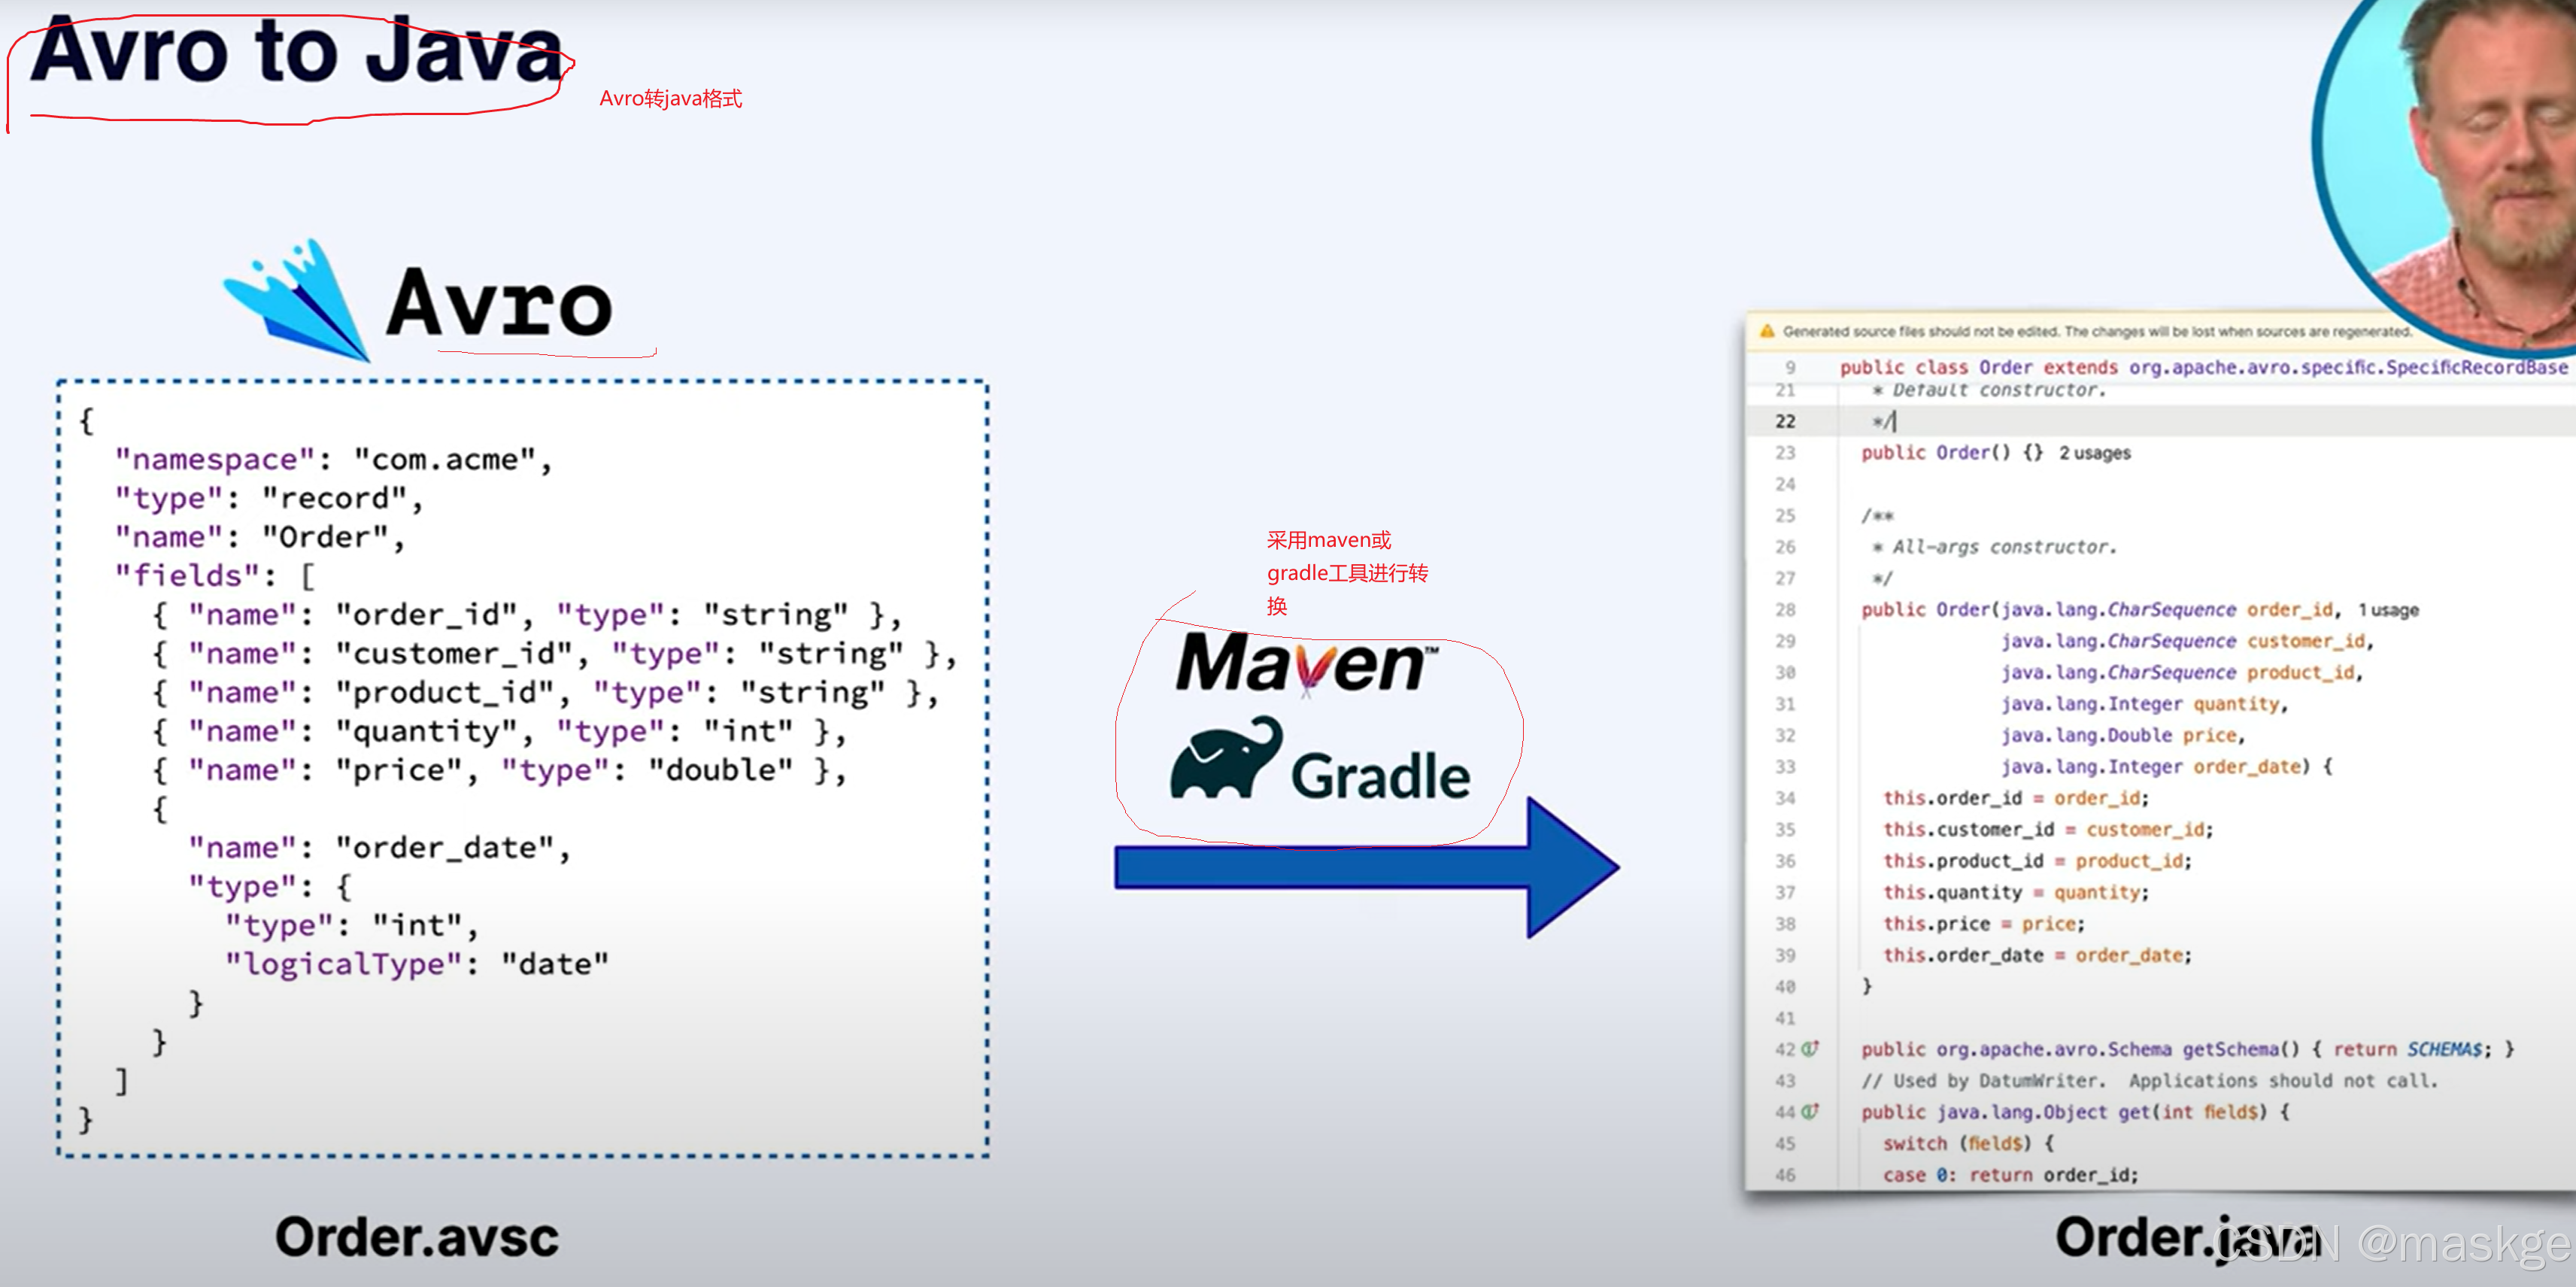Click the "java.lang.Integer order_date) {" line
Image resolution: width=2576 pixels, height=1287 pixels.
[2167, 767]
